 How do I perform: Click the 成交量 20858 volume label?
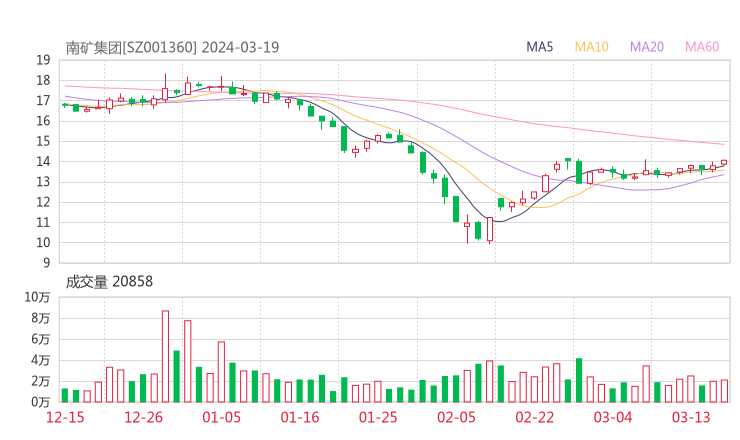109,282
